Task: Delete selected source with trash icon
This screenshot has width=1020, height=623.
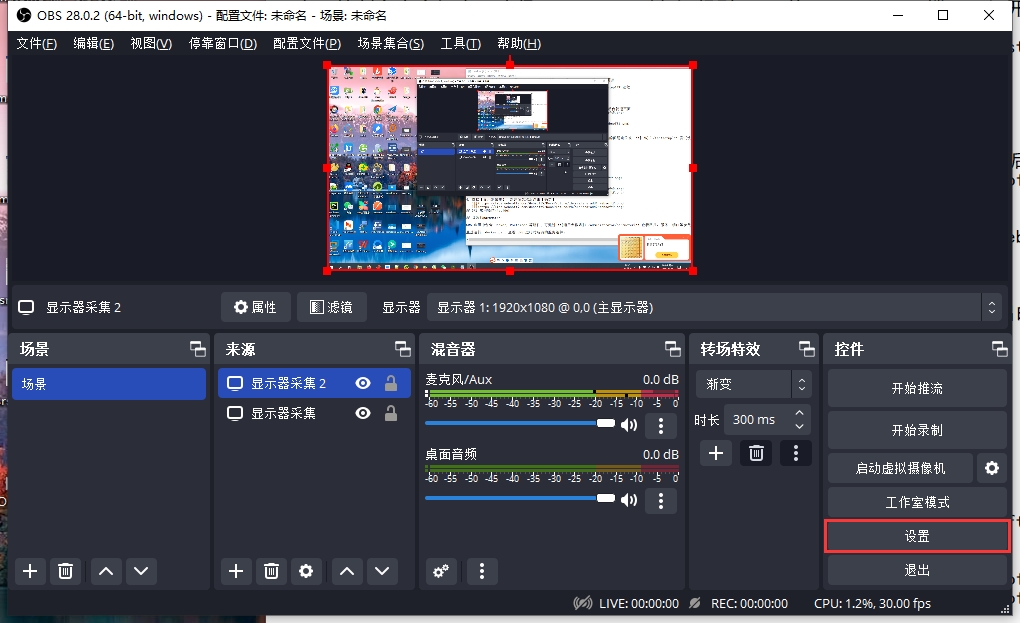Action: pyautogui.click(x=270, y=571)
